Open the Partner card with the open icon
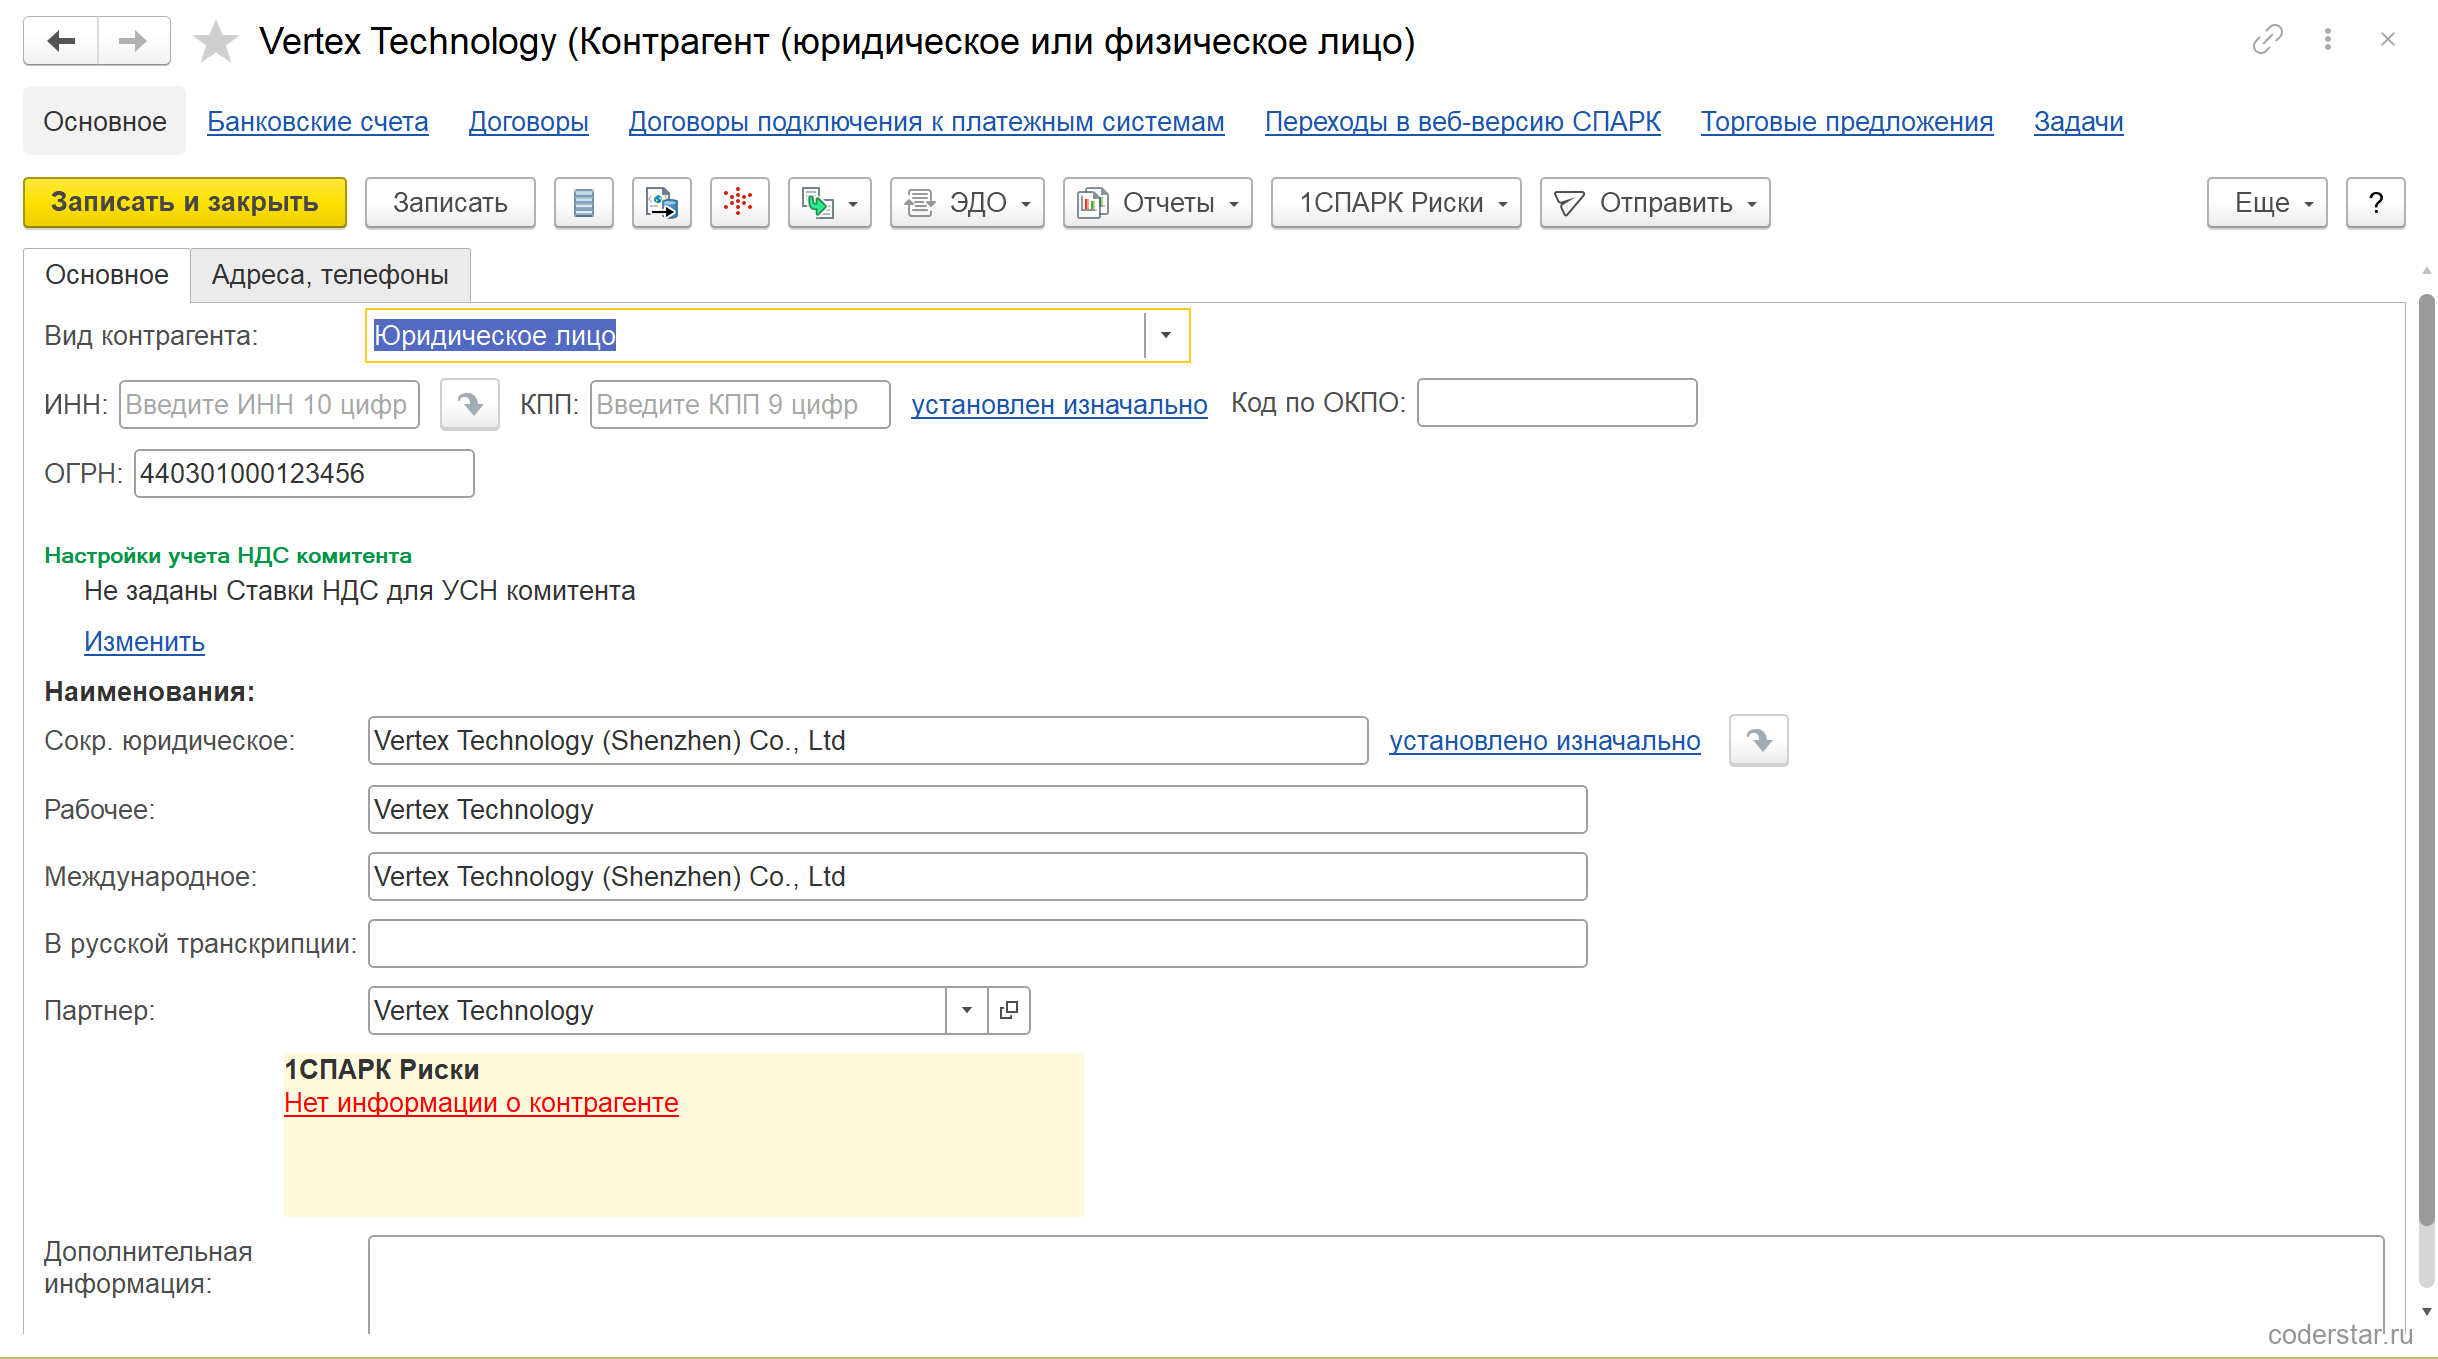2438x1359 pixels. pyautogui.click(x=1009, y=1011)
